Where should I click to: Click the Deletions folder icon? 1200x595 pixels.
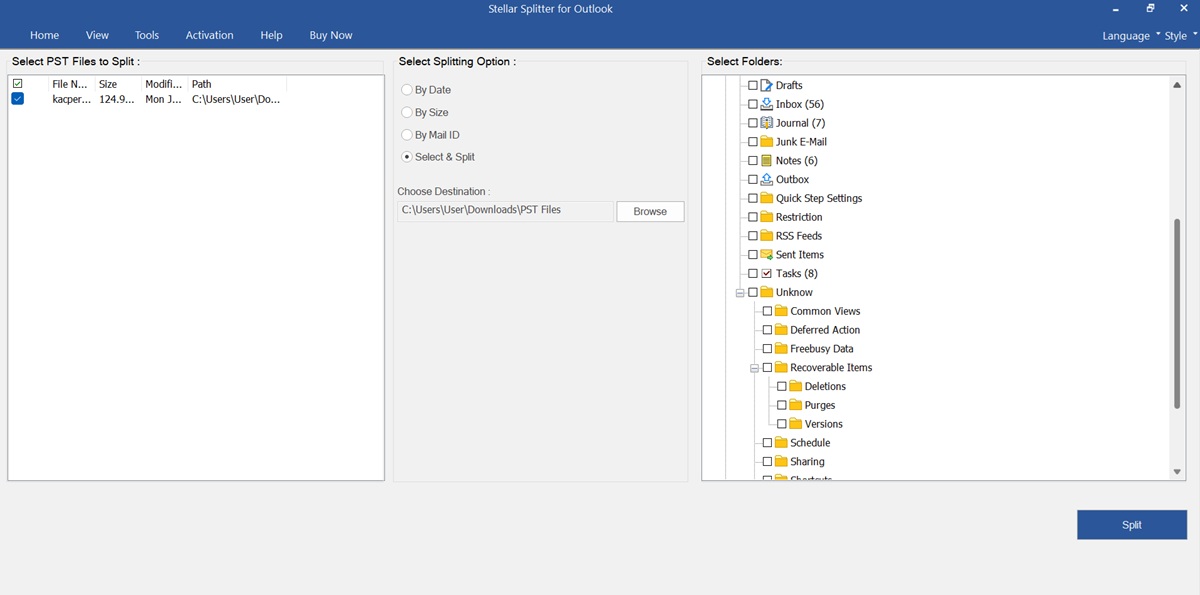click(796, 386)
